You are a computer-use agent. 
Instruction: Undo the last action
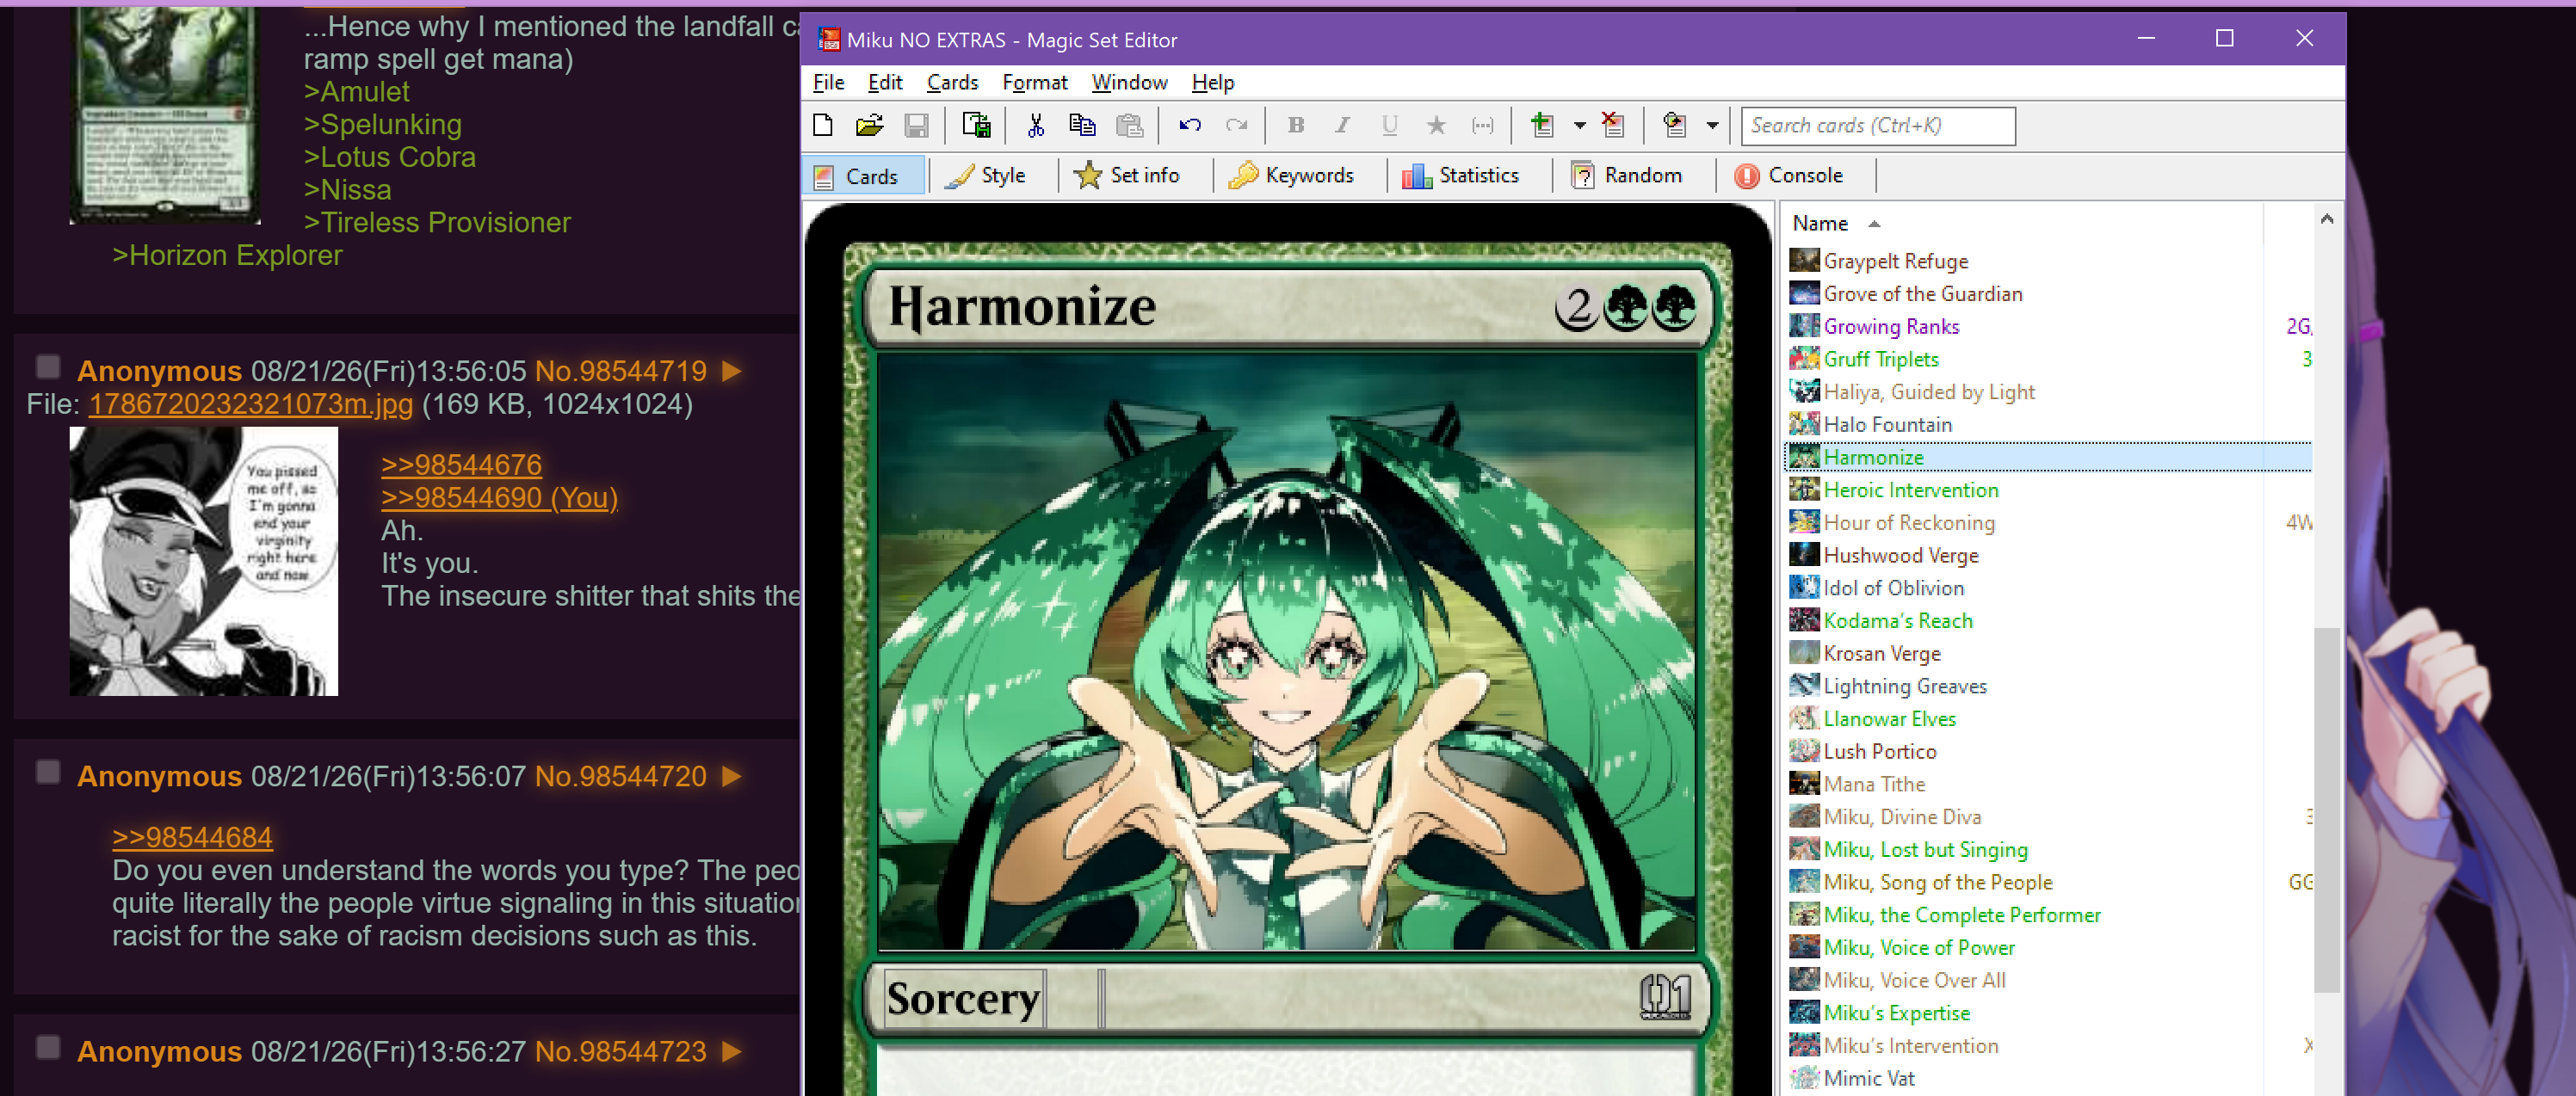[x=1190, y=125]
